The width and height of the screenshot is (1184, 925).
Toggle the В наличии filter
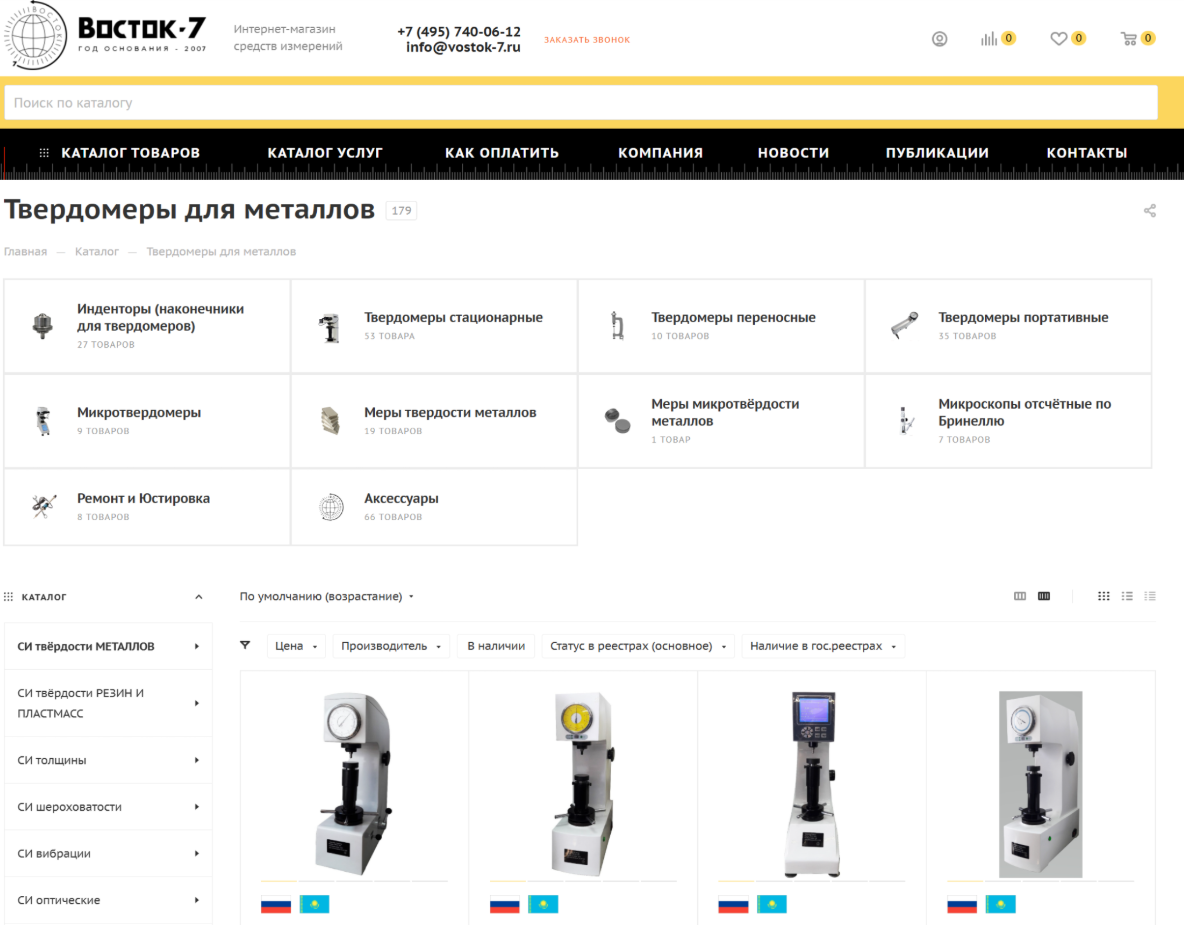(x=496, y=646)
